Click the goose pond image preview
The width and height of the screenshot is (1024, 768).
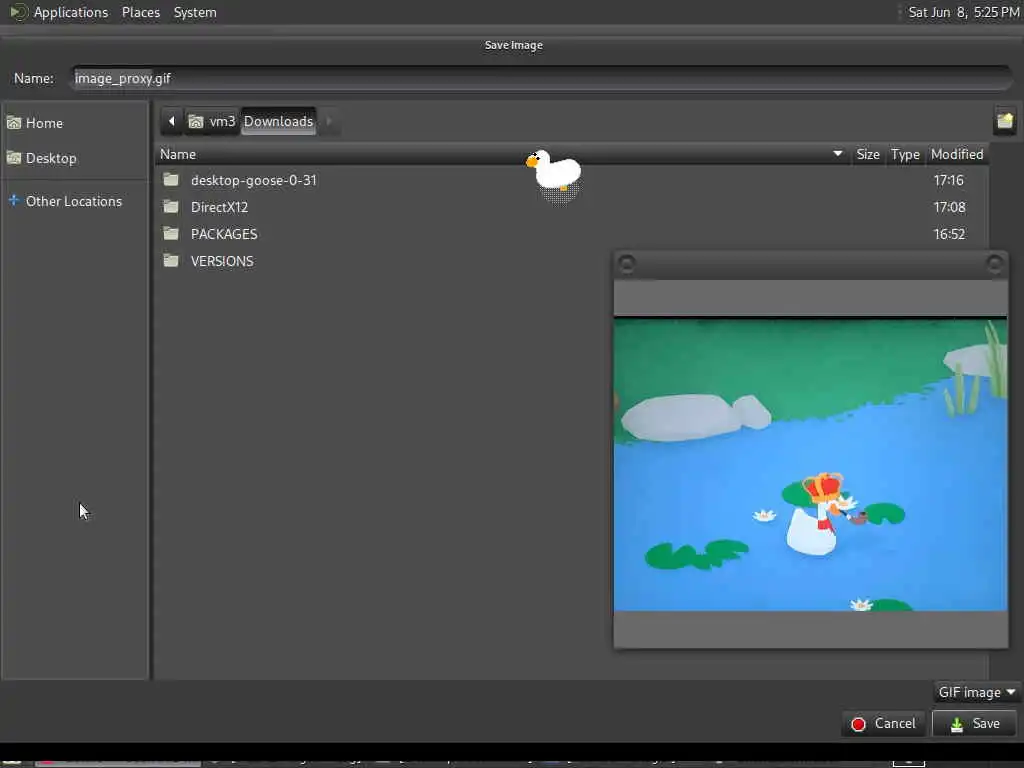pos(810,464)
